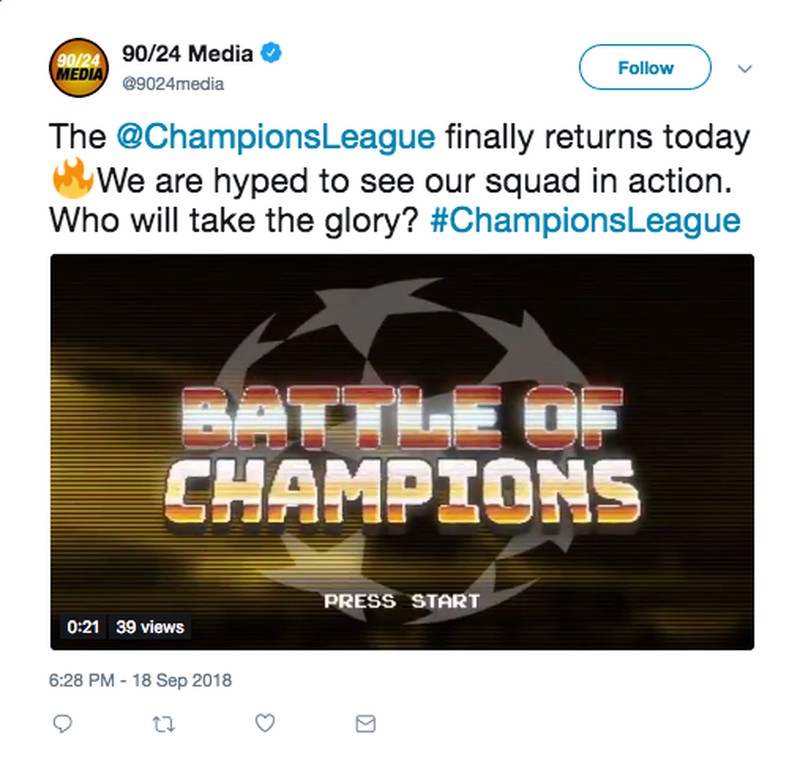
Task: Play the Battle of Champions video
Action: (402, 452)
